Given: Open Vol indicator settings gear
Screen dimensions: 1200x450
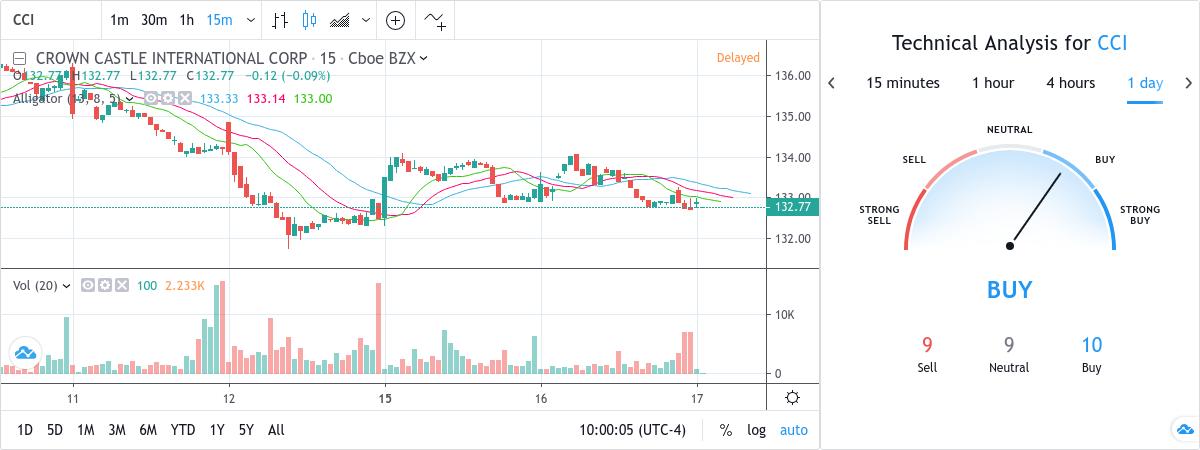Looking at the screenshot, I should [105, 285].
